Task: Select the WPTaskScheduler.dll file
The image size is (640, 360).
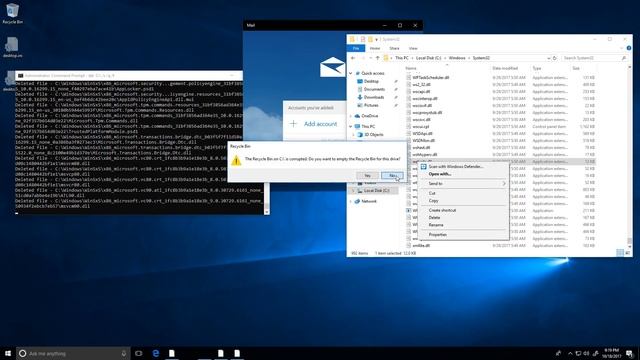Action: 431,78
